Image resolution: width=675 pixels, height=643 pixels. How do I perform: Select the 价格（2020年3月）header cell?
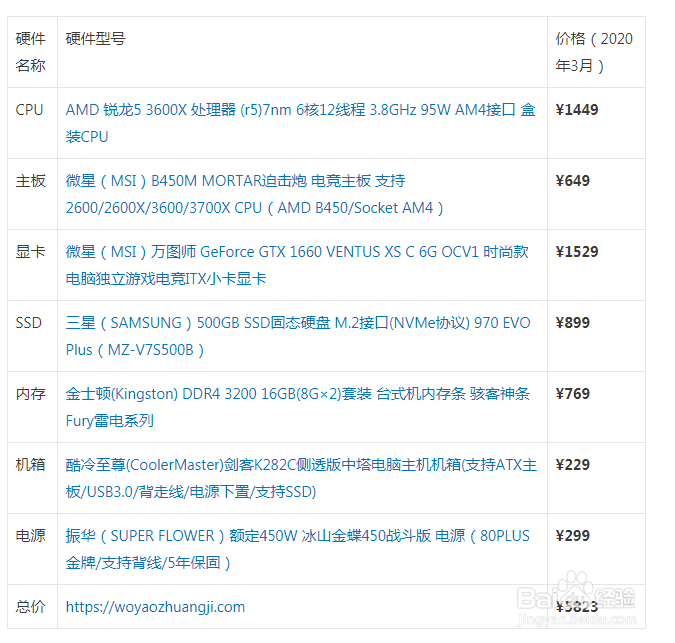point(596,52)
